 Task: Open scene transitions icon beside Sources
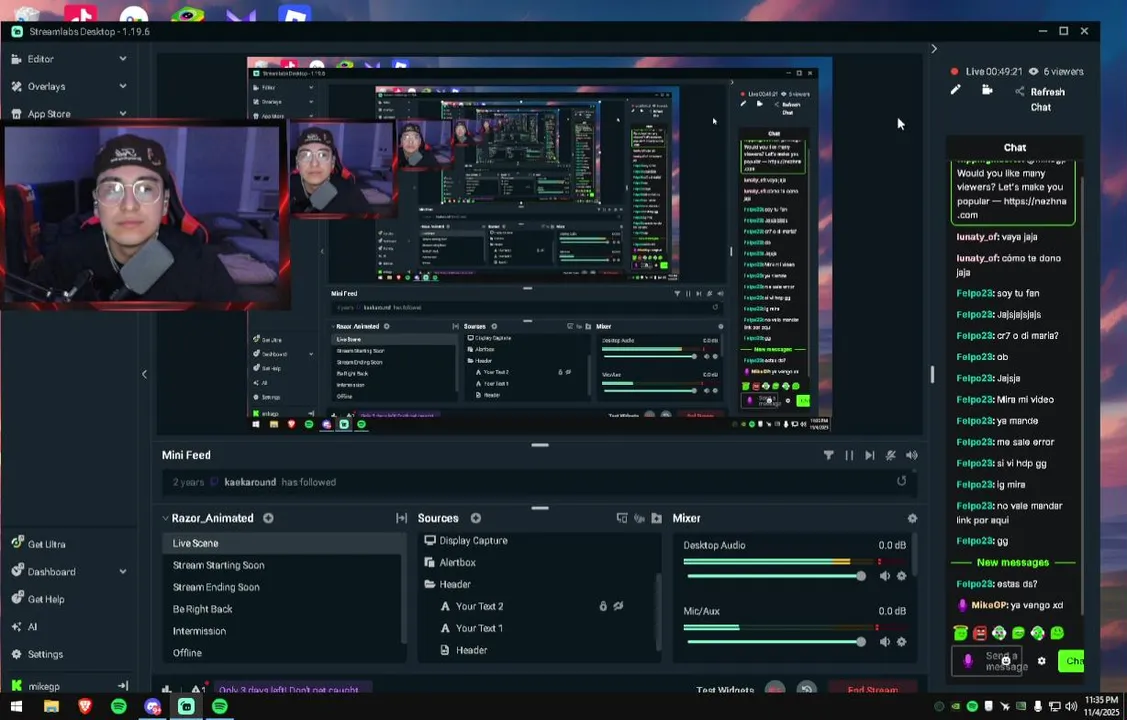click(x=401, y=518)
